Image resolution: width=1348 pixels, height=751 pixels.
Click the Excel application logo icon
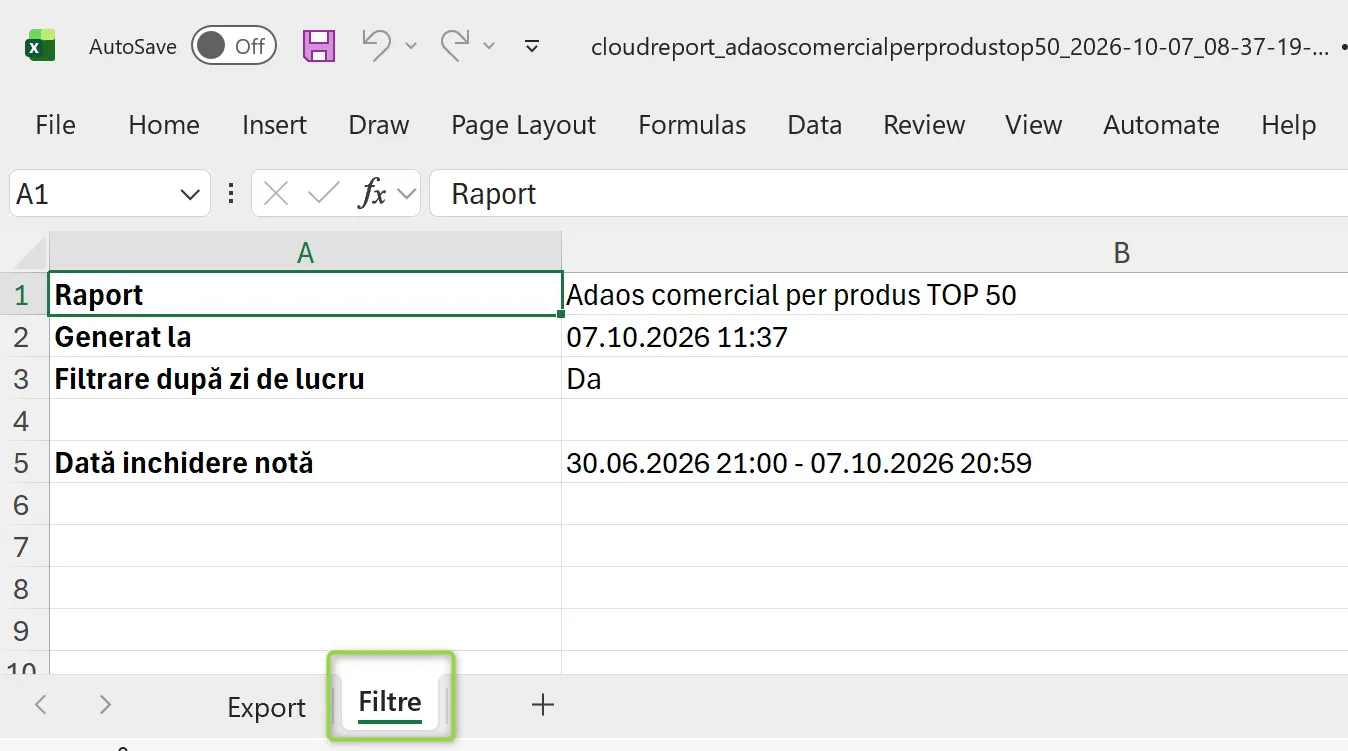click(40, 46)
